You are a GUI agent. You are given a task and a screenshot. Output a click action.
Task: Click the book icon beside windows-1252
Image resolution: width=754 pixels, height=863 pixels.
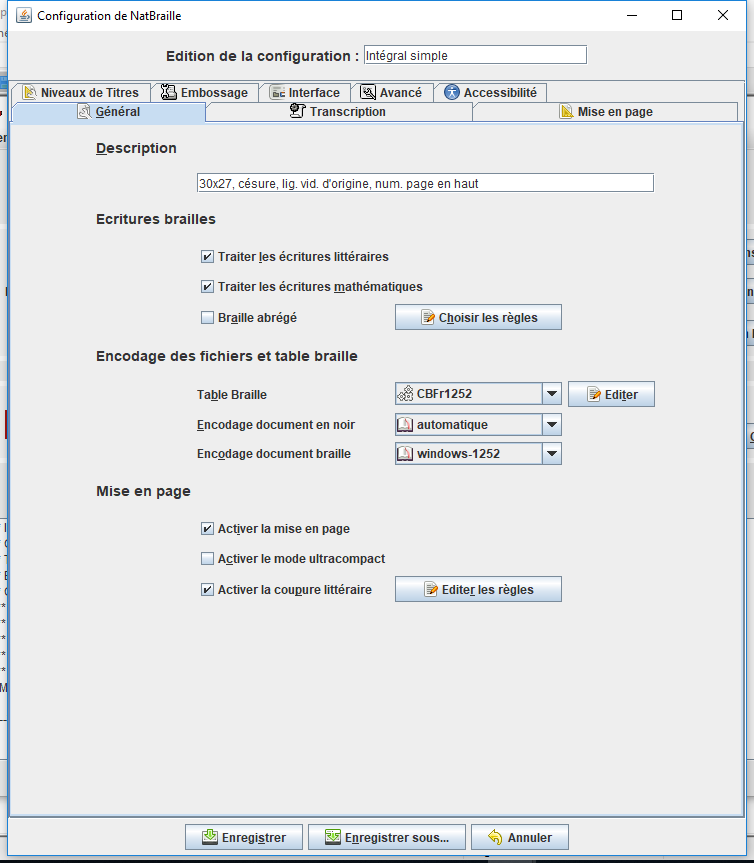(405, 454)
